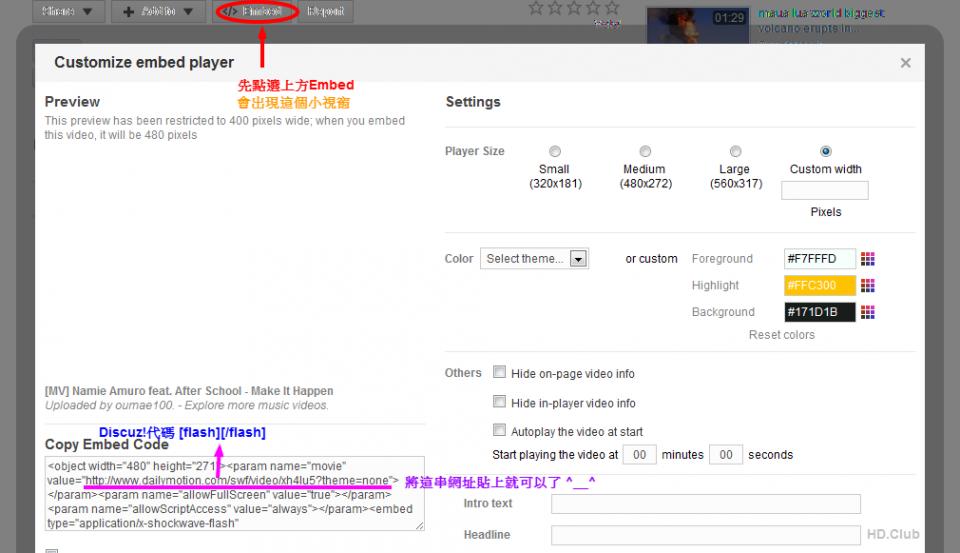Screen dimensions: 960x553
Task: Open the Share dropdown in top bar
Action: click(68, 11)
